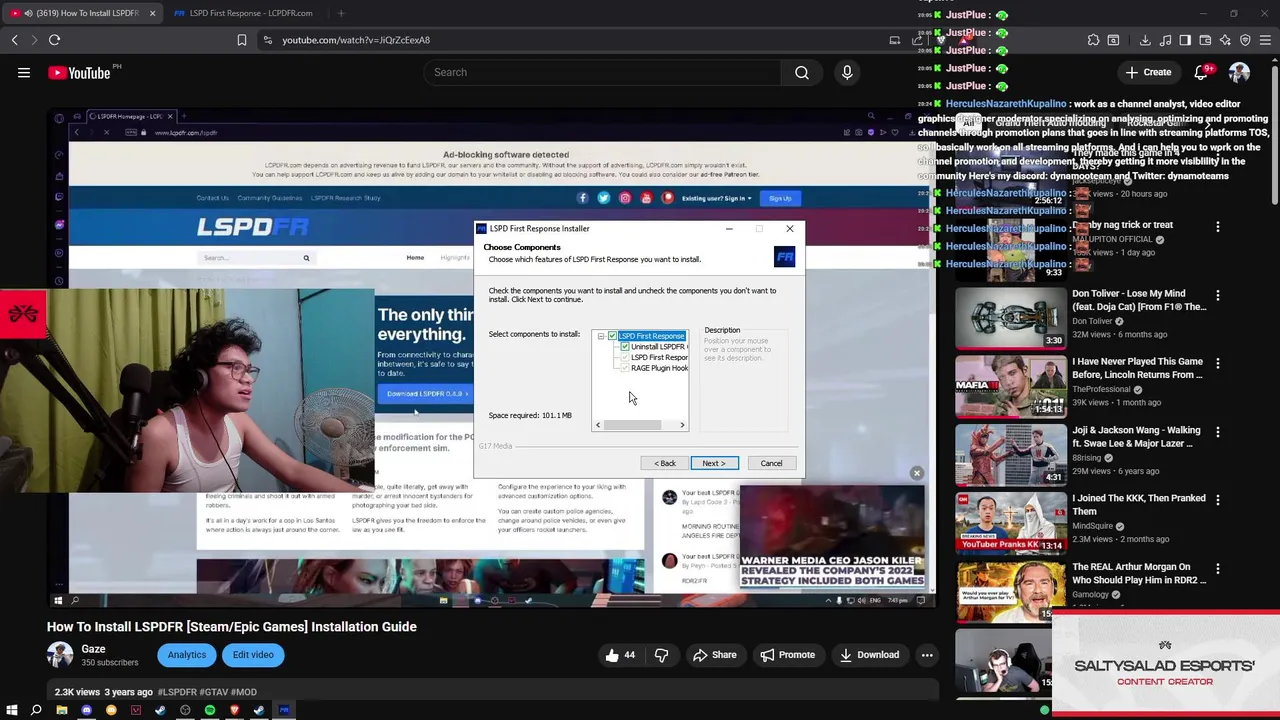Viewport: 1280px width, 720px height.
Task: Click the component list horizontal scrollbar thumb
Action: click(632, 425)
